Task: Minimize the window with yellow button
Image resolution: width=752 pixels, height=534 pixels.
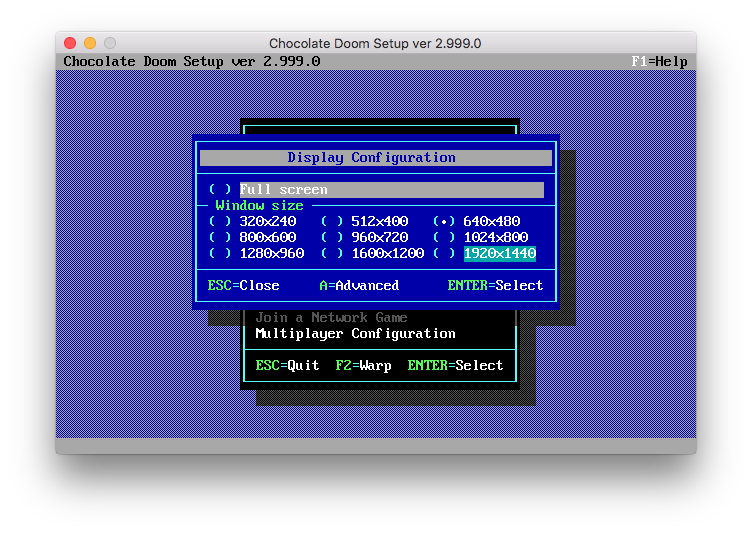Action: coord(90,43)
